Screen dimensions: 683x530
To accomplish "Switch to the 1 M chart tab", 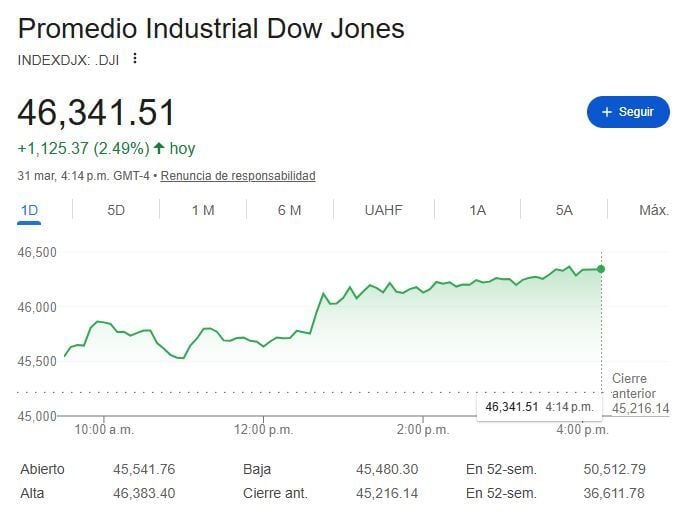I will pyautogui.click(x=203, y=210).
